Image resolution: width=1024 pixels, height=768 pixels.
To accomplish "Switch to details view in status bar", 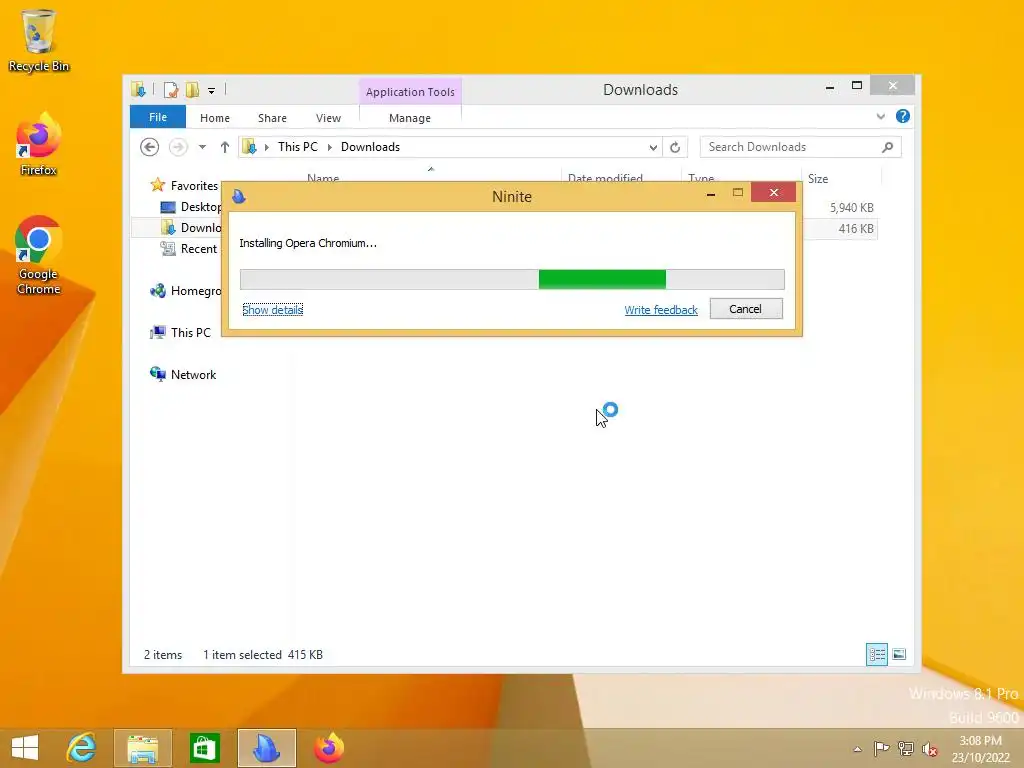I will [x=876, y=654].
